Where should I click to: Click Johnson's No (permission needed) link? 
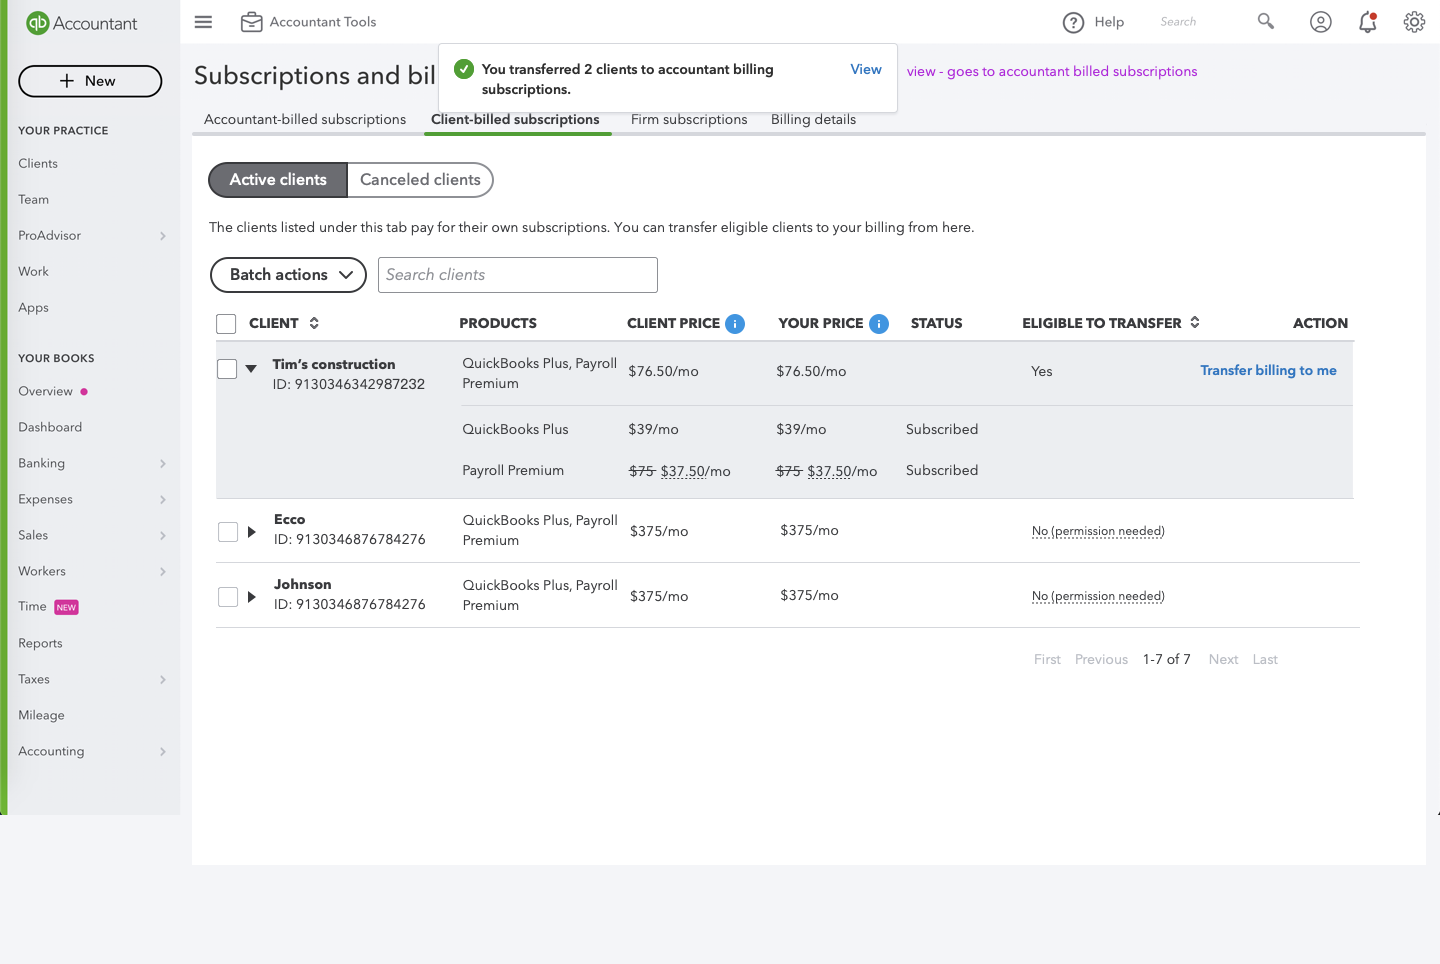[x=1098, y=596]
